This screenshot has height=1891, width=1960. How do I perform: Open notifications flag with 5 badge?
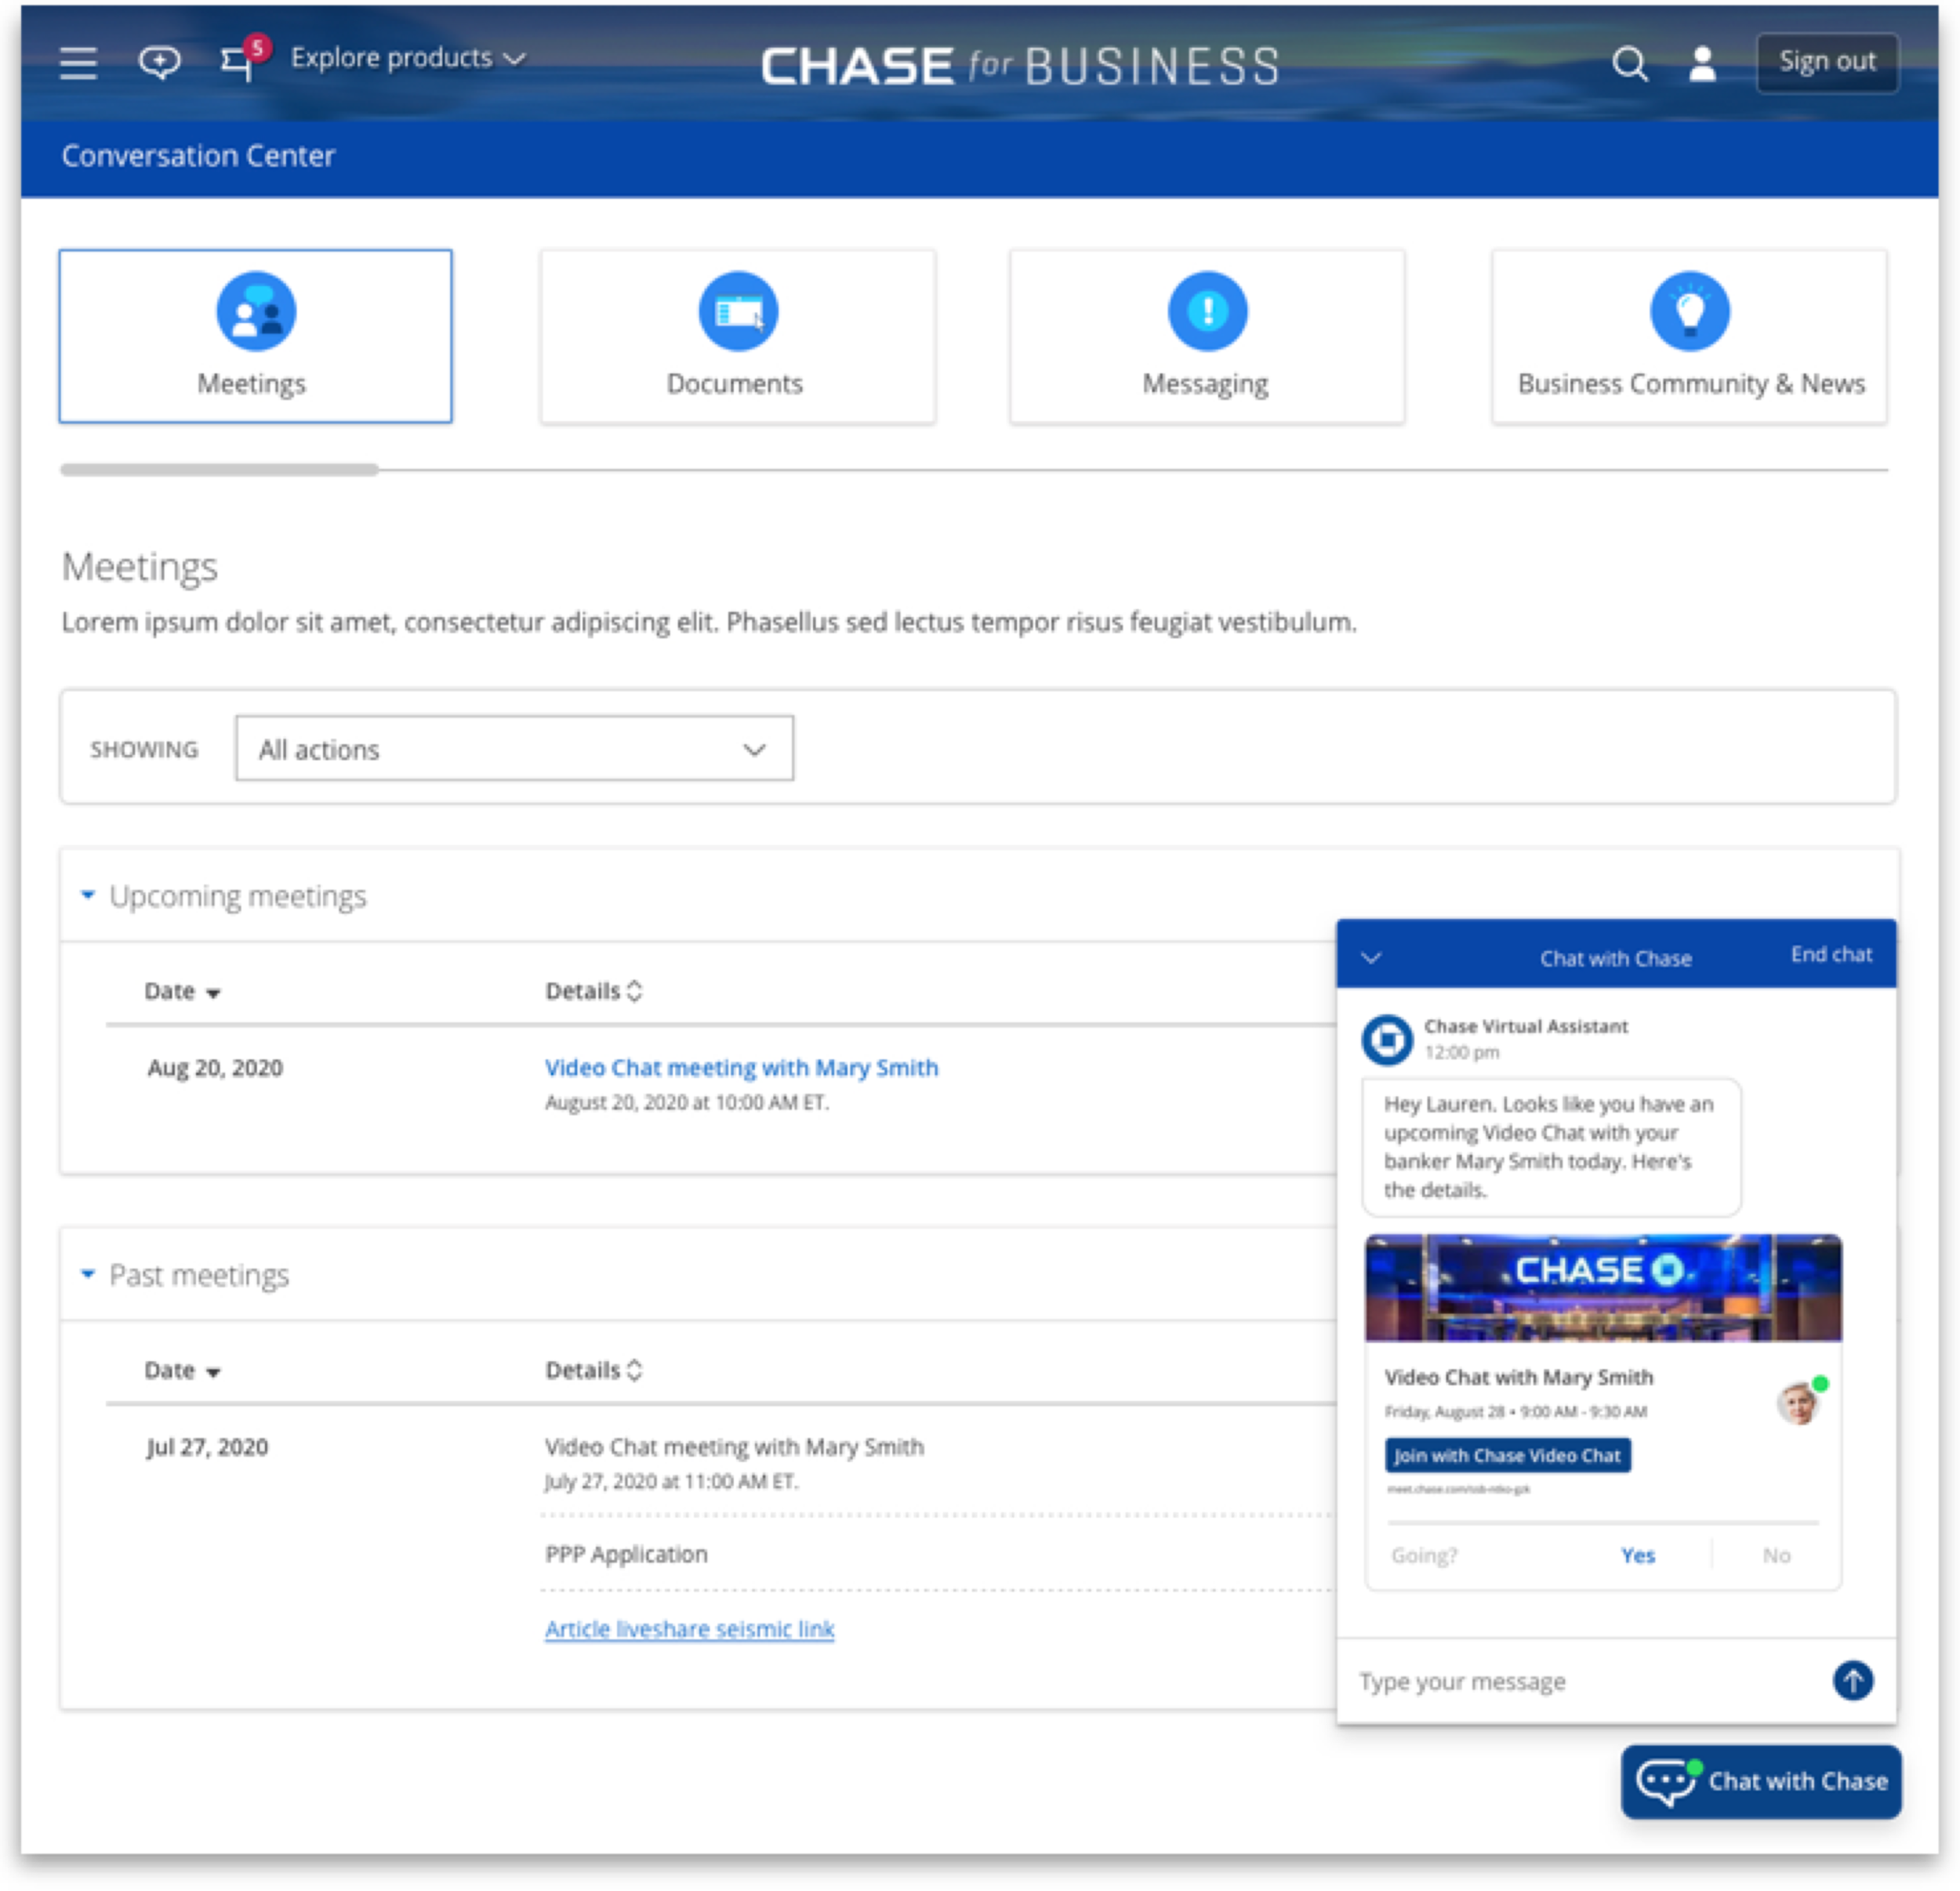tap(237, 63)
